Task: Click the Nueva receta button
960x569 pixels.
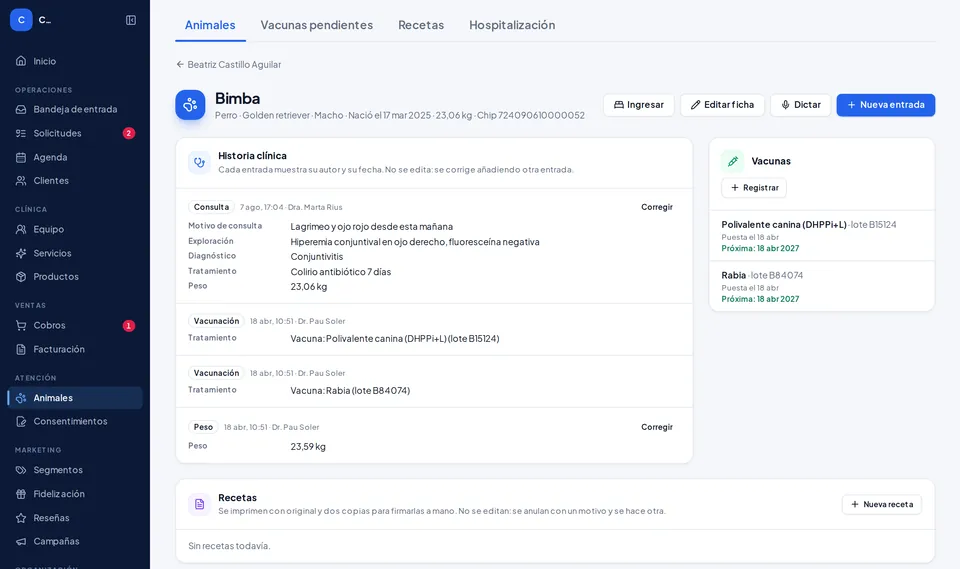Action: [882, 504]
